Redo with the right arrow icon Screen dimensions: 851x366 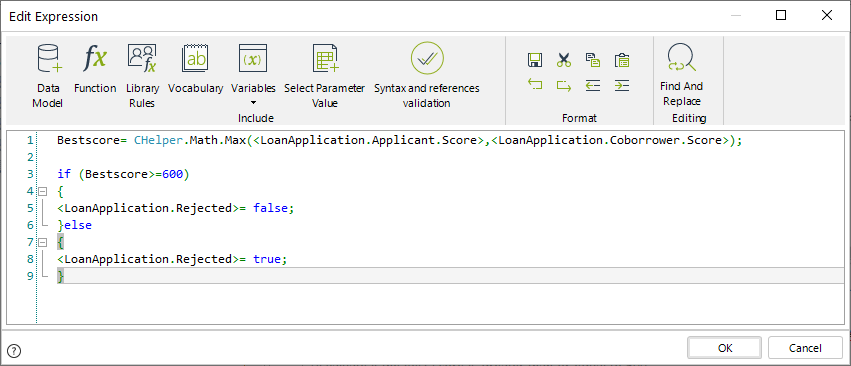564,85
